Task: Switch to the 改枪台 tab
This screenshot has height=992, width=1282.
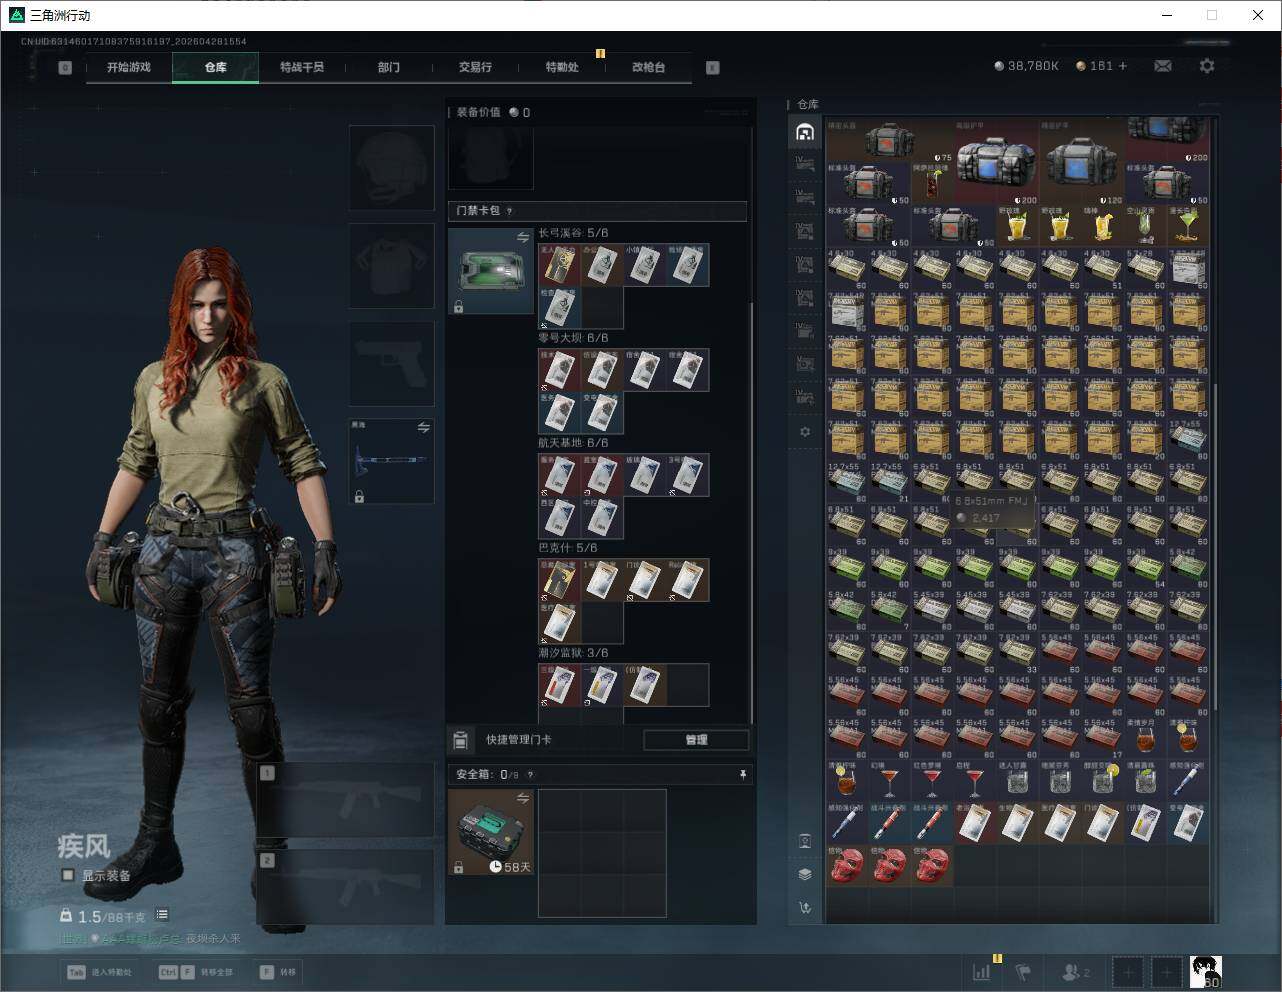Action: [x=648, y=67]
